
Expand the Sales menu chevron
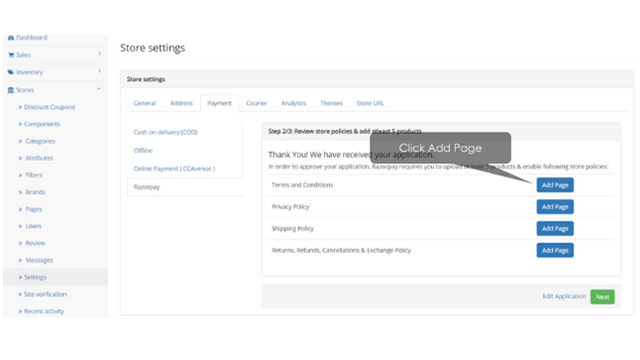pyautogui.click(x=100, y=54)
